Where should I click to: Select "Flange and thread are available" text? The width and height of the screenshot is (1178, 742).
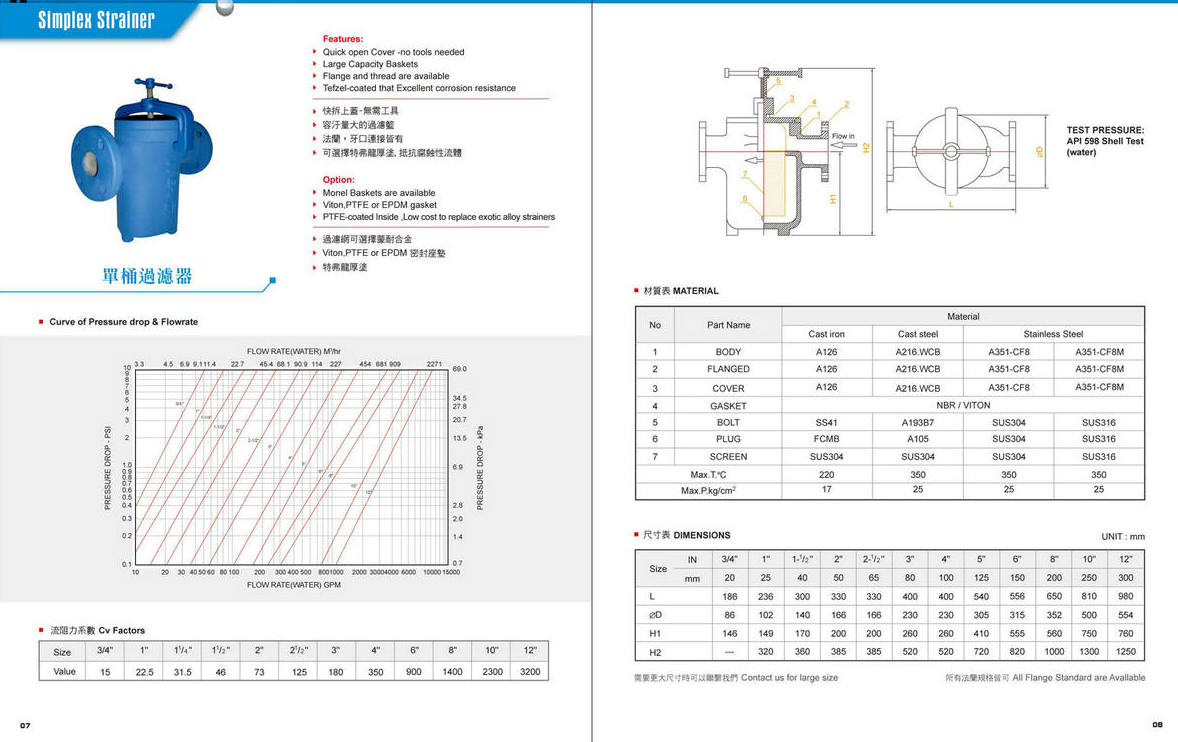click(386, 76)
